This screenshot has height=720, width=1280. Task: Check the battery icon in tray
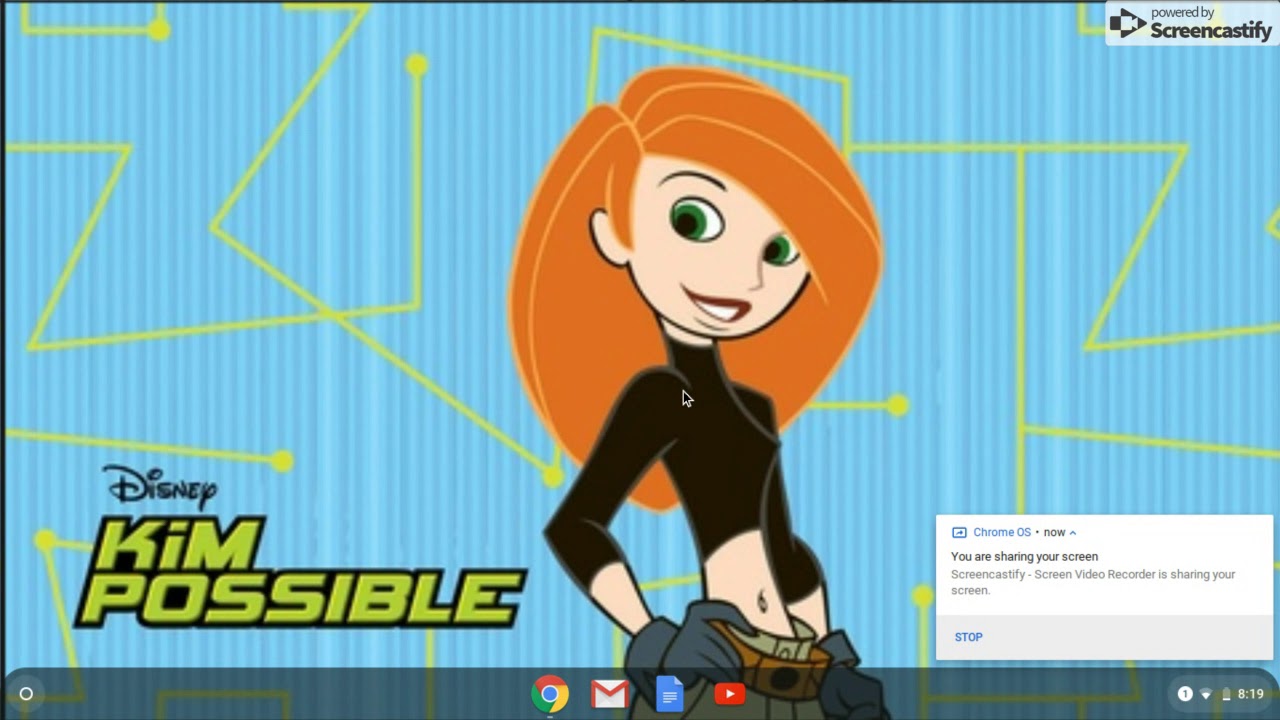[1226, 694]
